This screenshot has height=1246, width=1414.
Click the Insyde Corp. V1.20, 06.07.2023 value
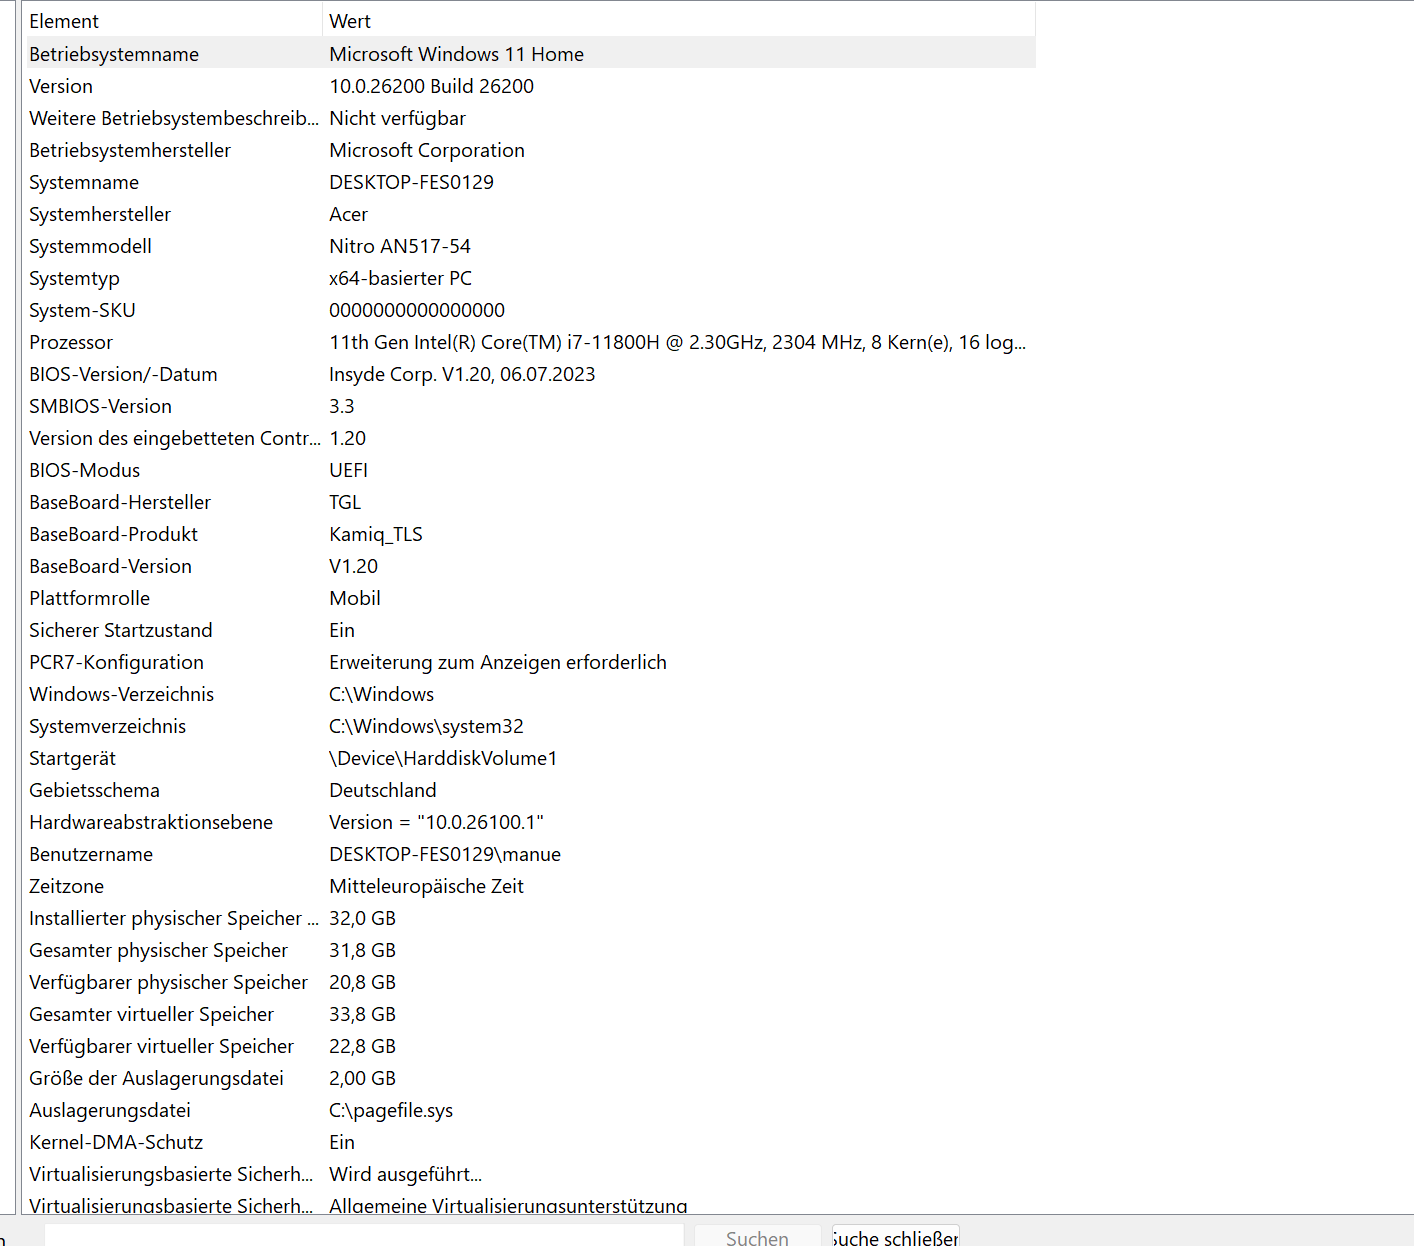tap(462, 374)
